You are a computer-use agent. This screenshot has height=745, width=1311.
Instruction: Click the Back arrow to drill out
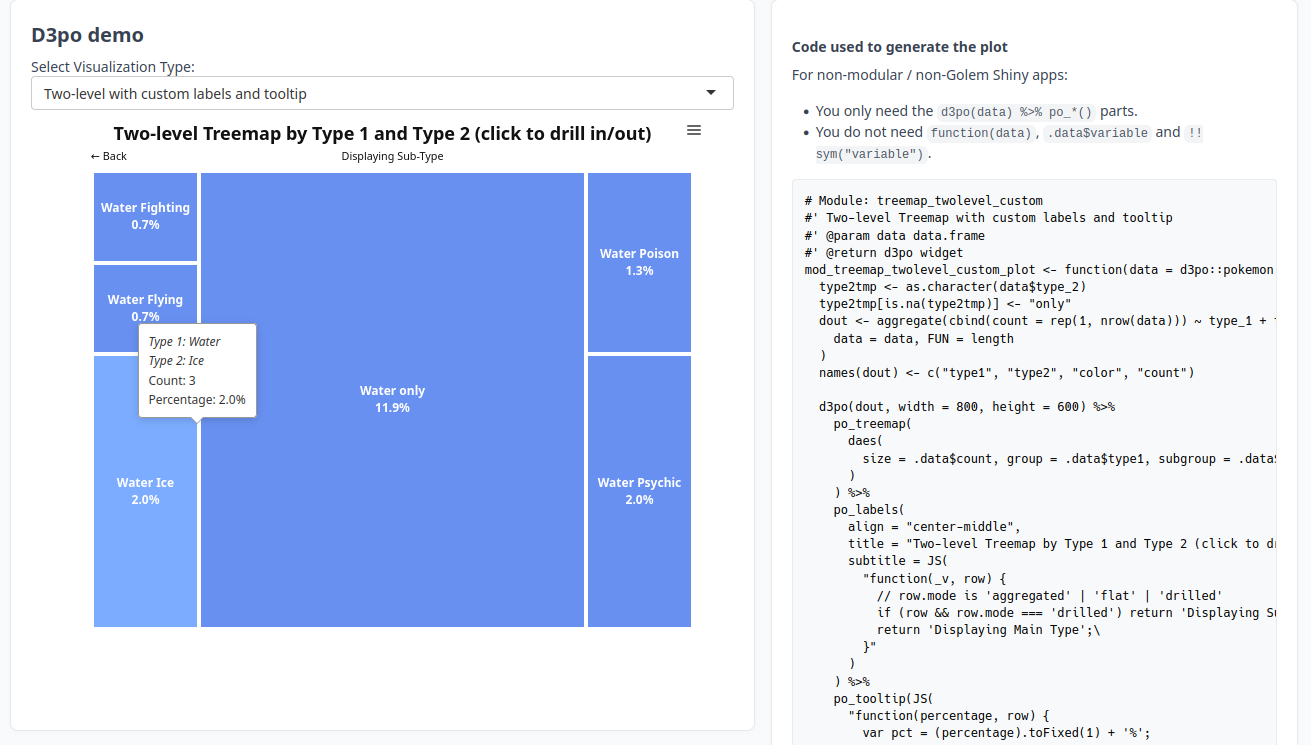pos(109,156)
